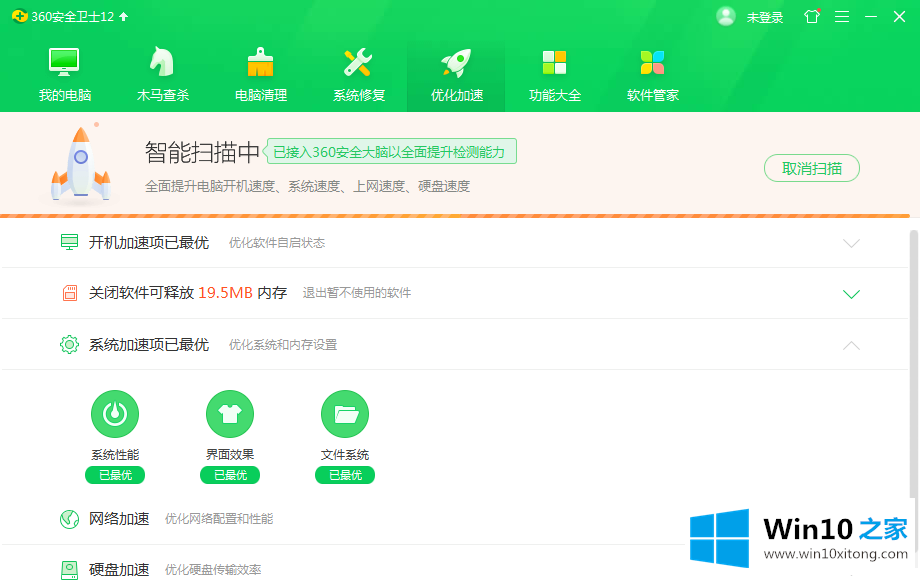Click the 界面效果 shirt icon
The image size is (920, 580).
[x=230, y=414]
